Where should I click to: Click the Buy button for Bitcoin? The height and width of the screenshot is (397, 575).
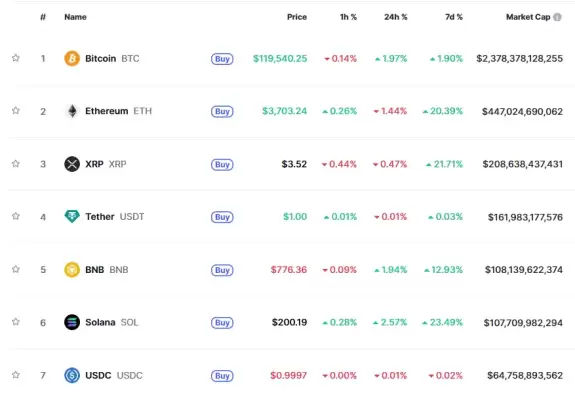(222, 59)
